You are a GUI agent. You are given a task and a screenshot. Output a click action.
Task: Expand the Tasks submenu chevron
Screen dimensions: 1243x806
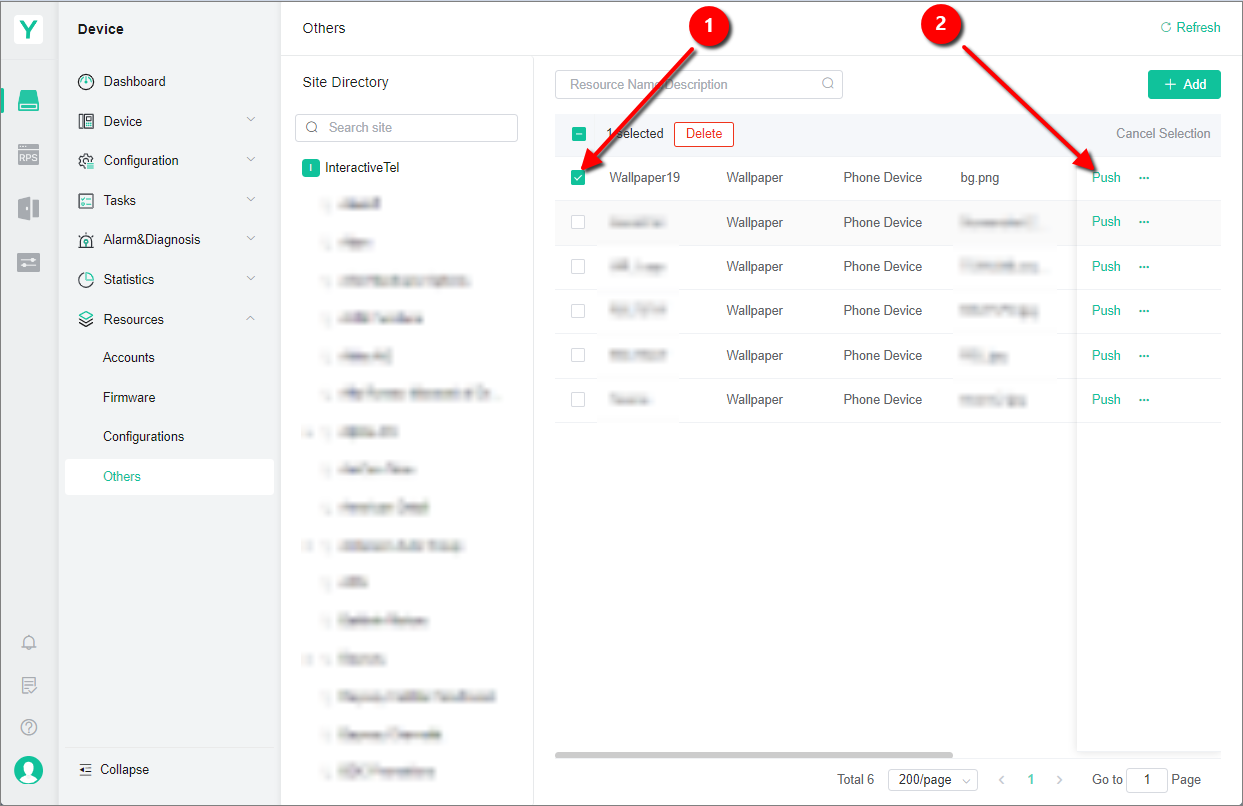[x=251, y=200]
